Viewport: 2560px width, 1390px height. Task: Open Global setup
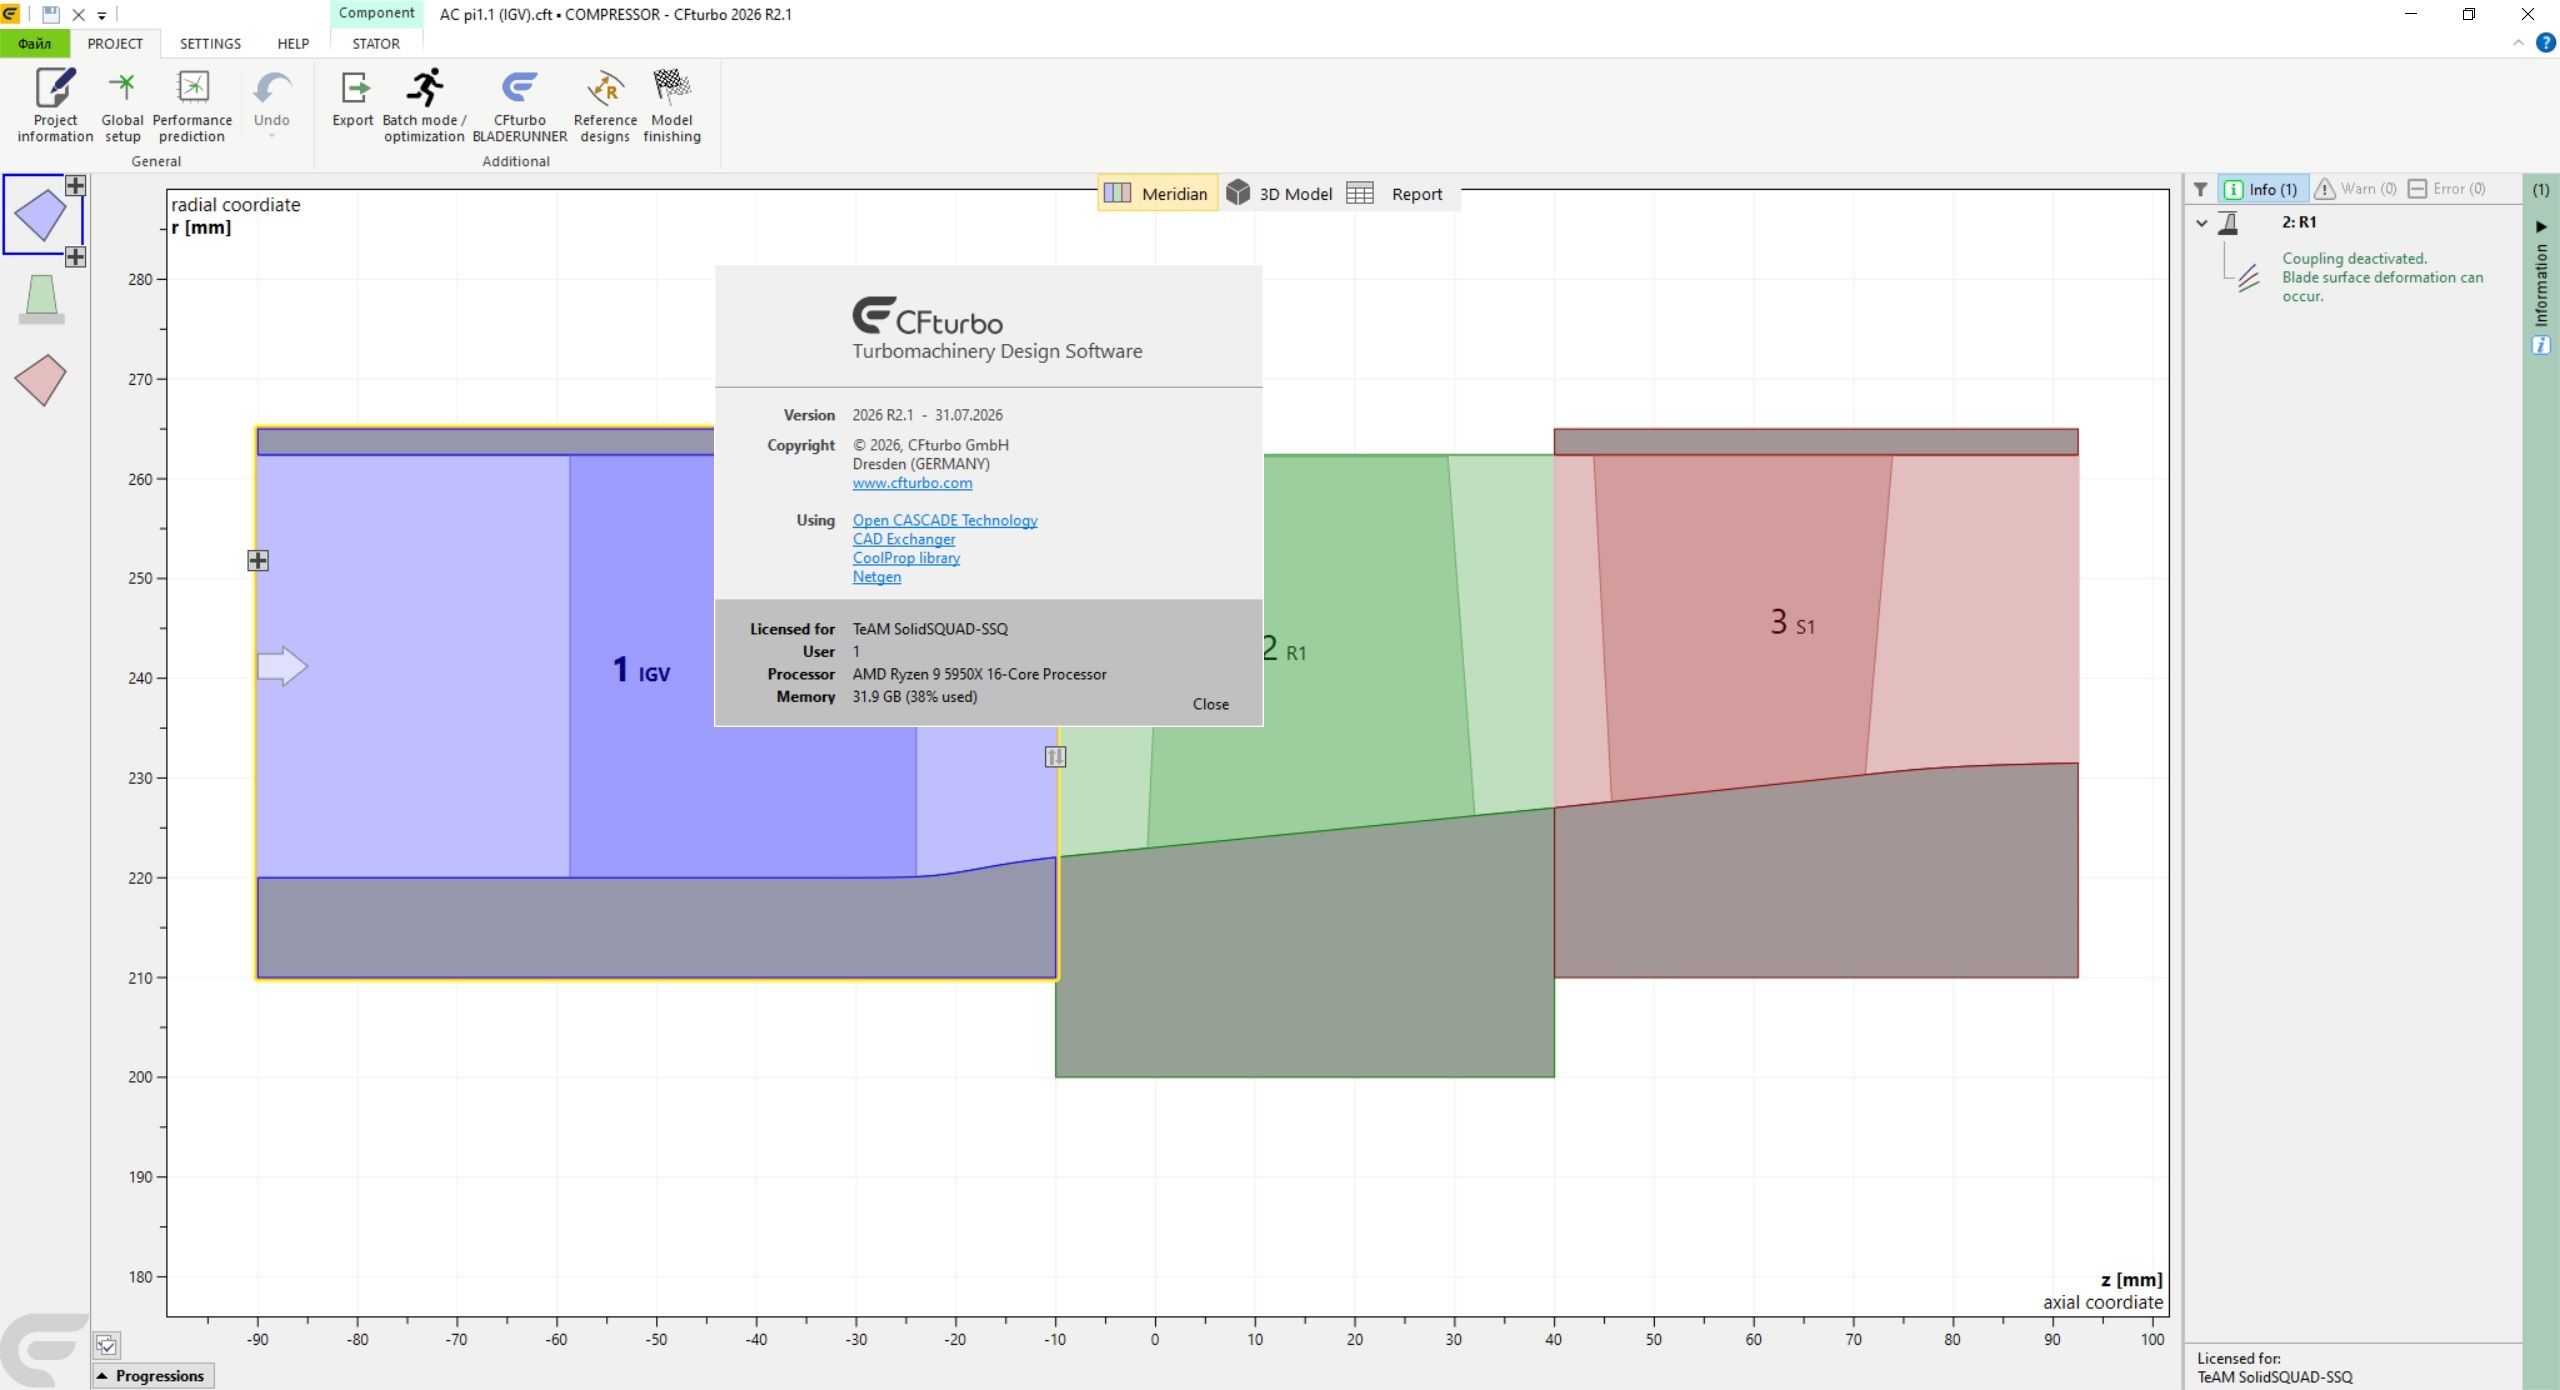click(x=122, y=105)
